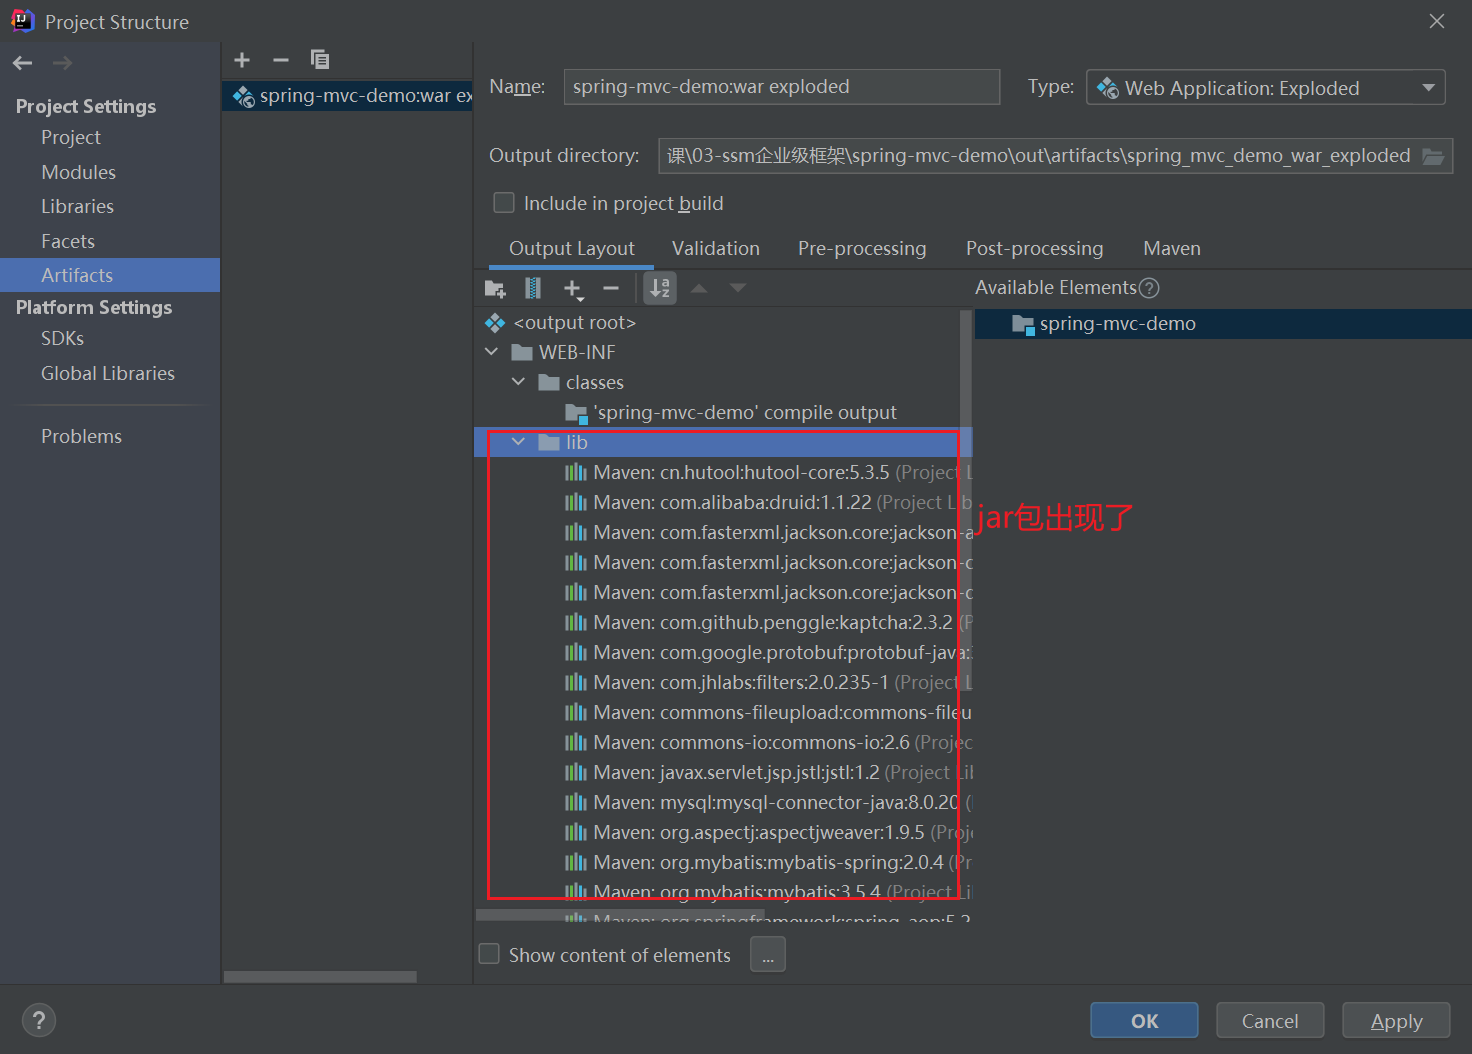
Task: Open the Maven tab
Action: [x=1172, y=248]
